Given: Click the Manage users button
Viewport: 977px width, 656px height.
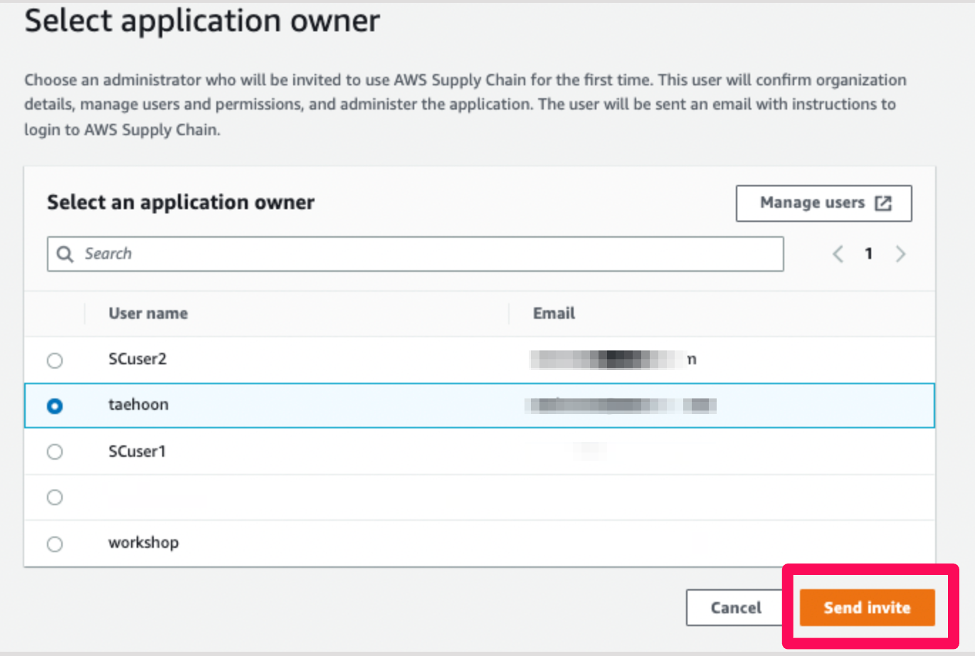Looking at the screenshot, I should point(824,203).
